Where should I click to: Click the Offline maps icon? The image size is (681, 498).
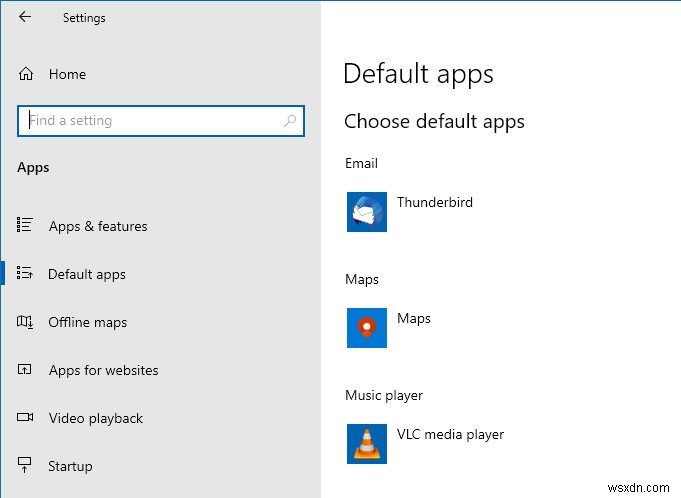click(24, 322)
